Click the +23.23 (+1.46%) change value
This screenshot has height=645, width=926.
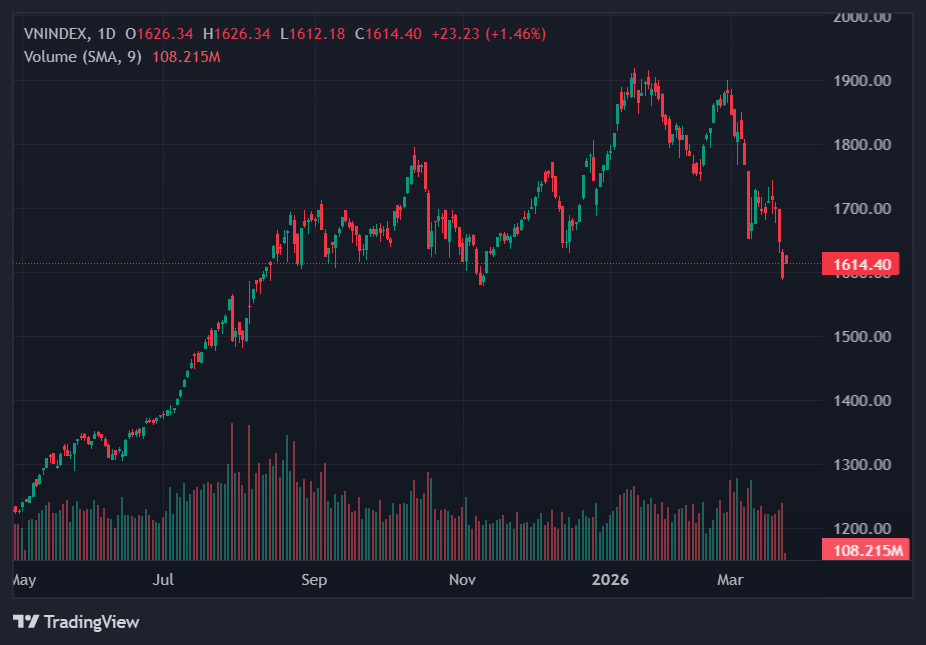point(488,34)
